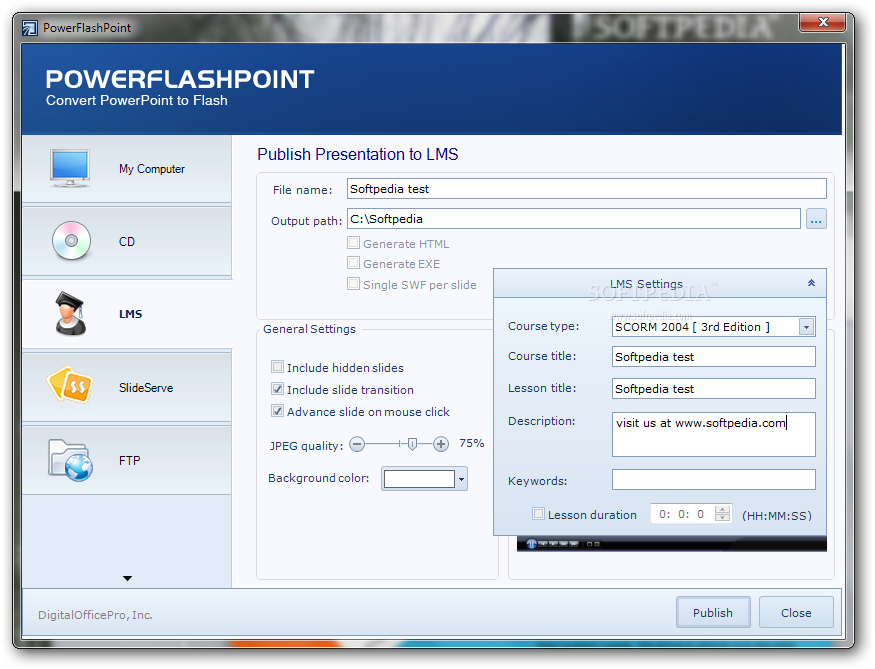Click the File name input field

586,189
